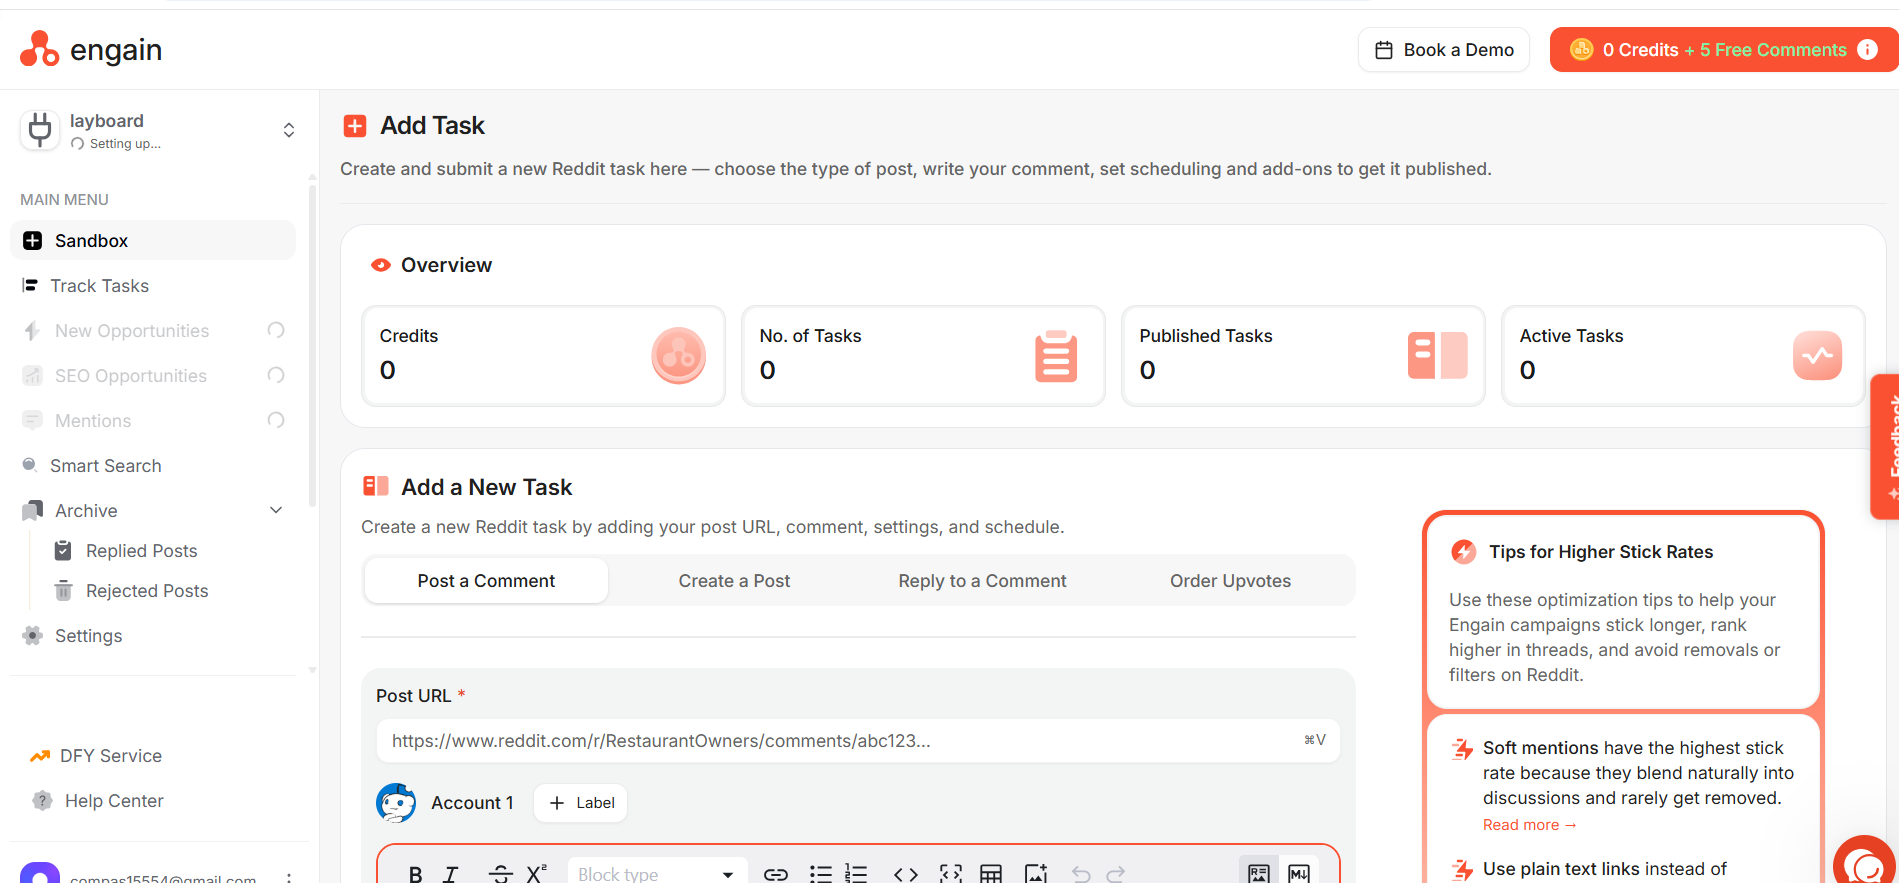
Task: Click the Tips for Higher Stick Rates icon
Action: point(1463,552)
